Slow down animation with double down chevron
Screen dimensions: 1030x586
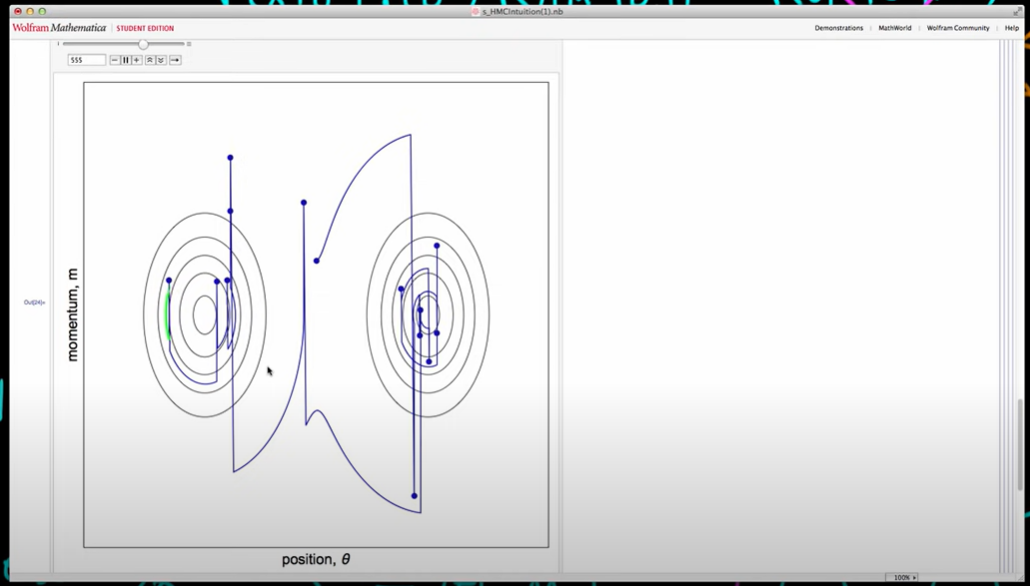click(160, 60)
